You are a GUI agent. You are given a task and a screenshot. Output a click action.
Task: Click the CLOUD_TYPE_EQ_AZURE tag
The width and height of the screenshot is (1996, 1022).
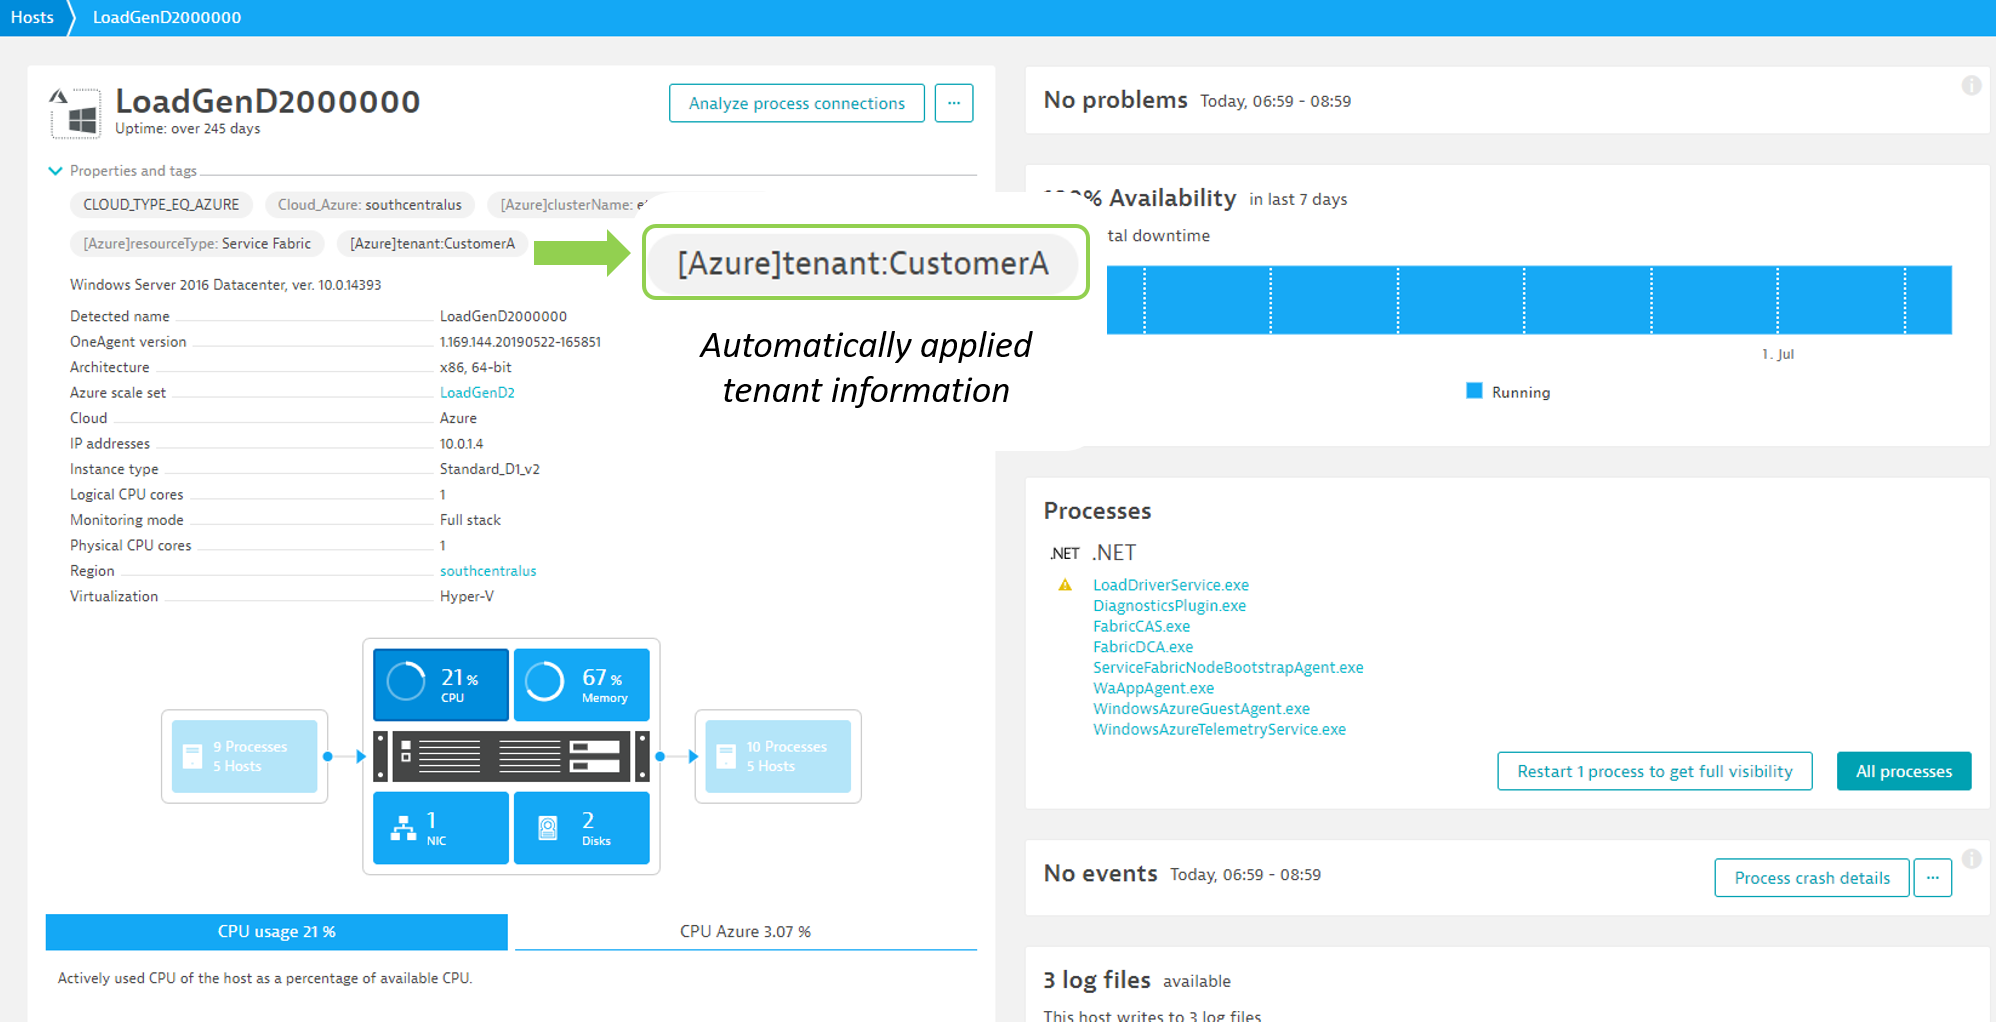point(161,205)
